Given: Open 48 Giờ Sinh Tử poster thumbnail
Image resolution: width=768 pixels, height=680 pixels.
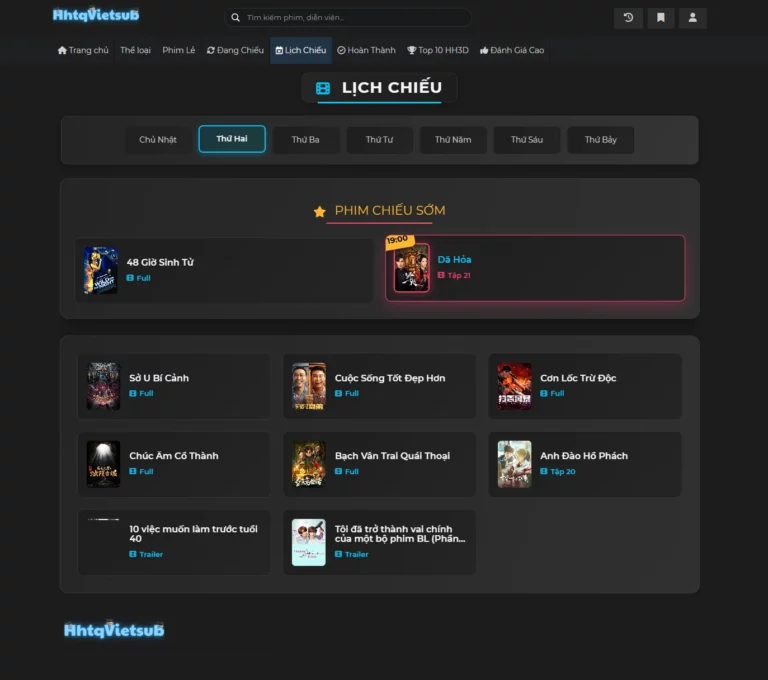Looking at the screenshot, I should [101, 270].
